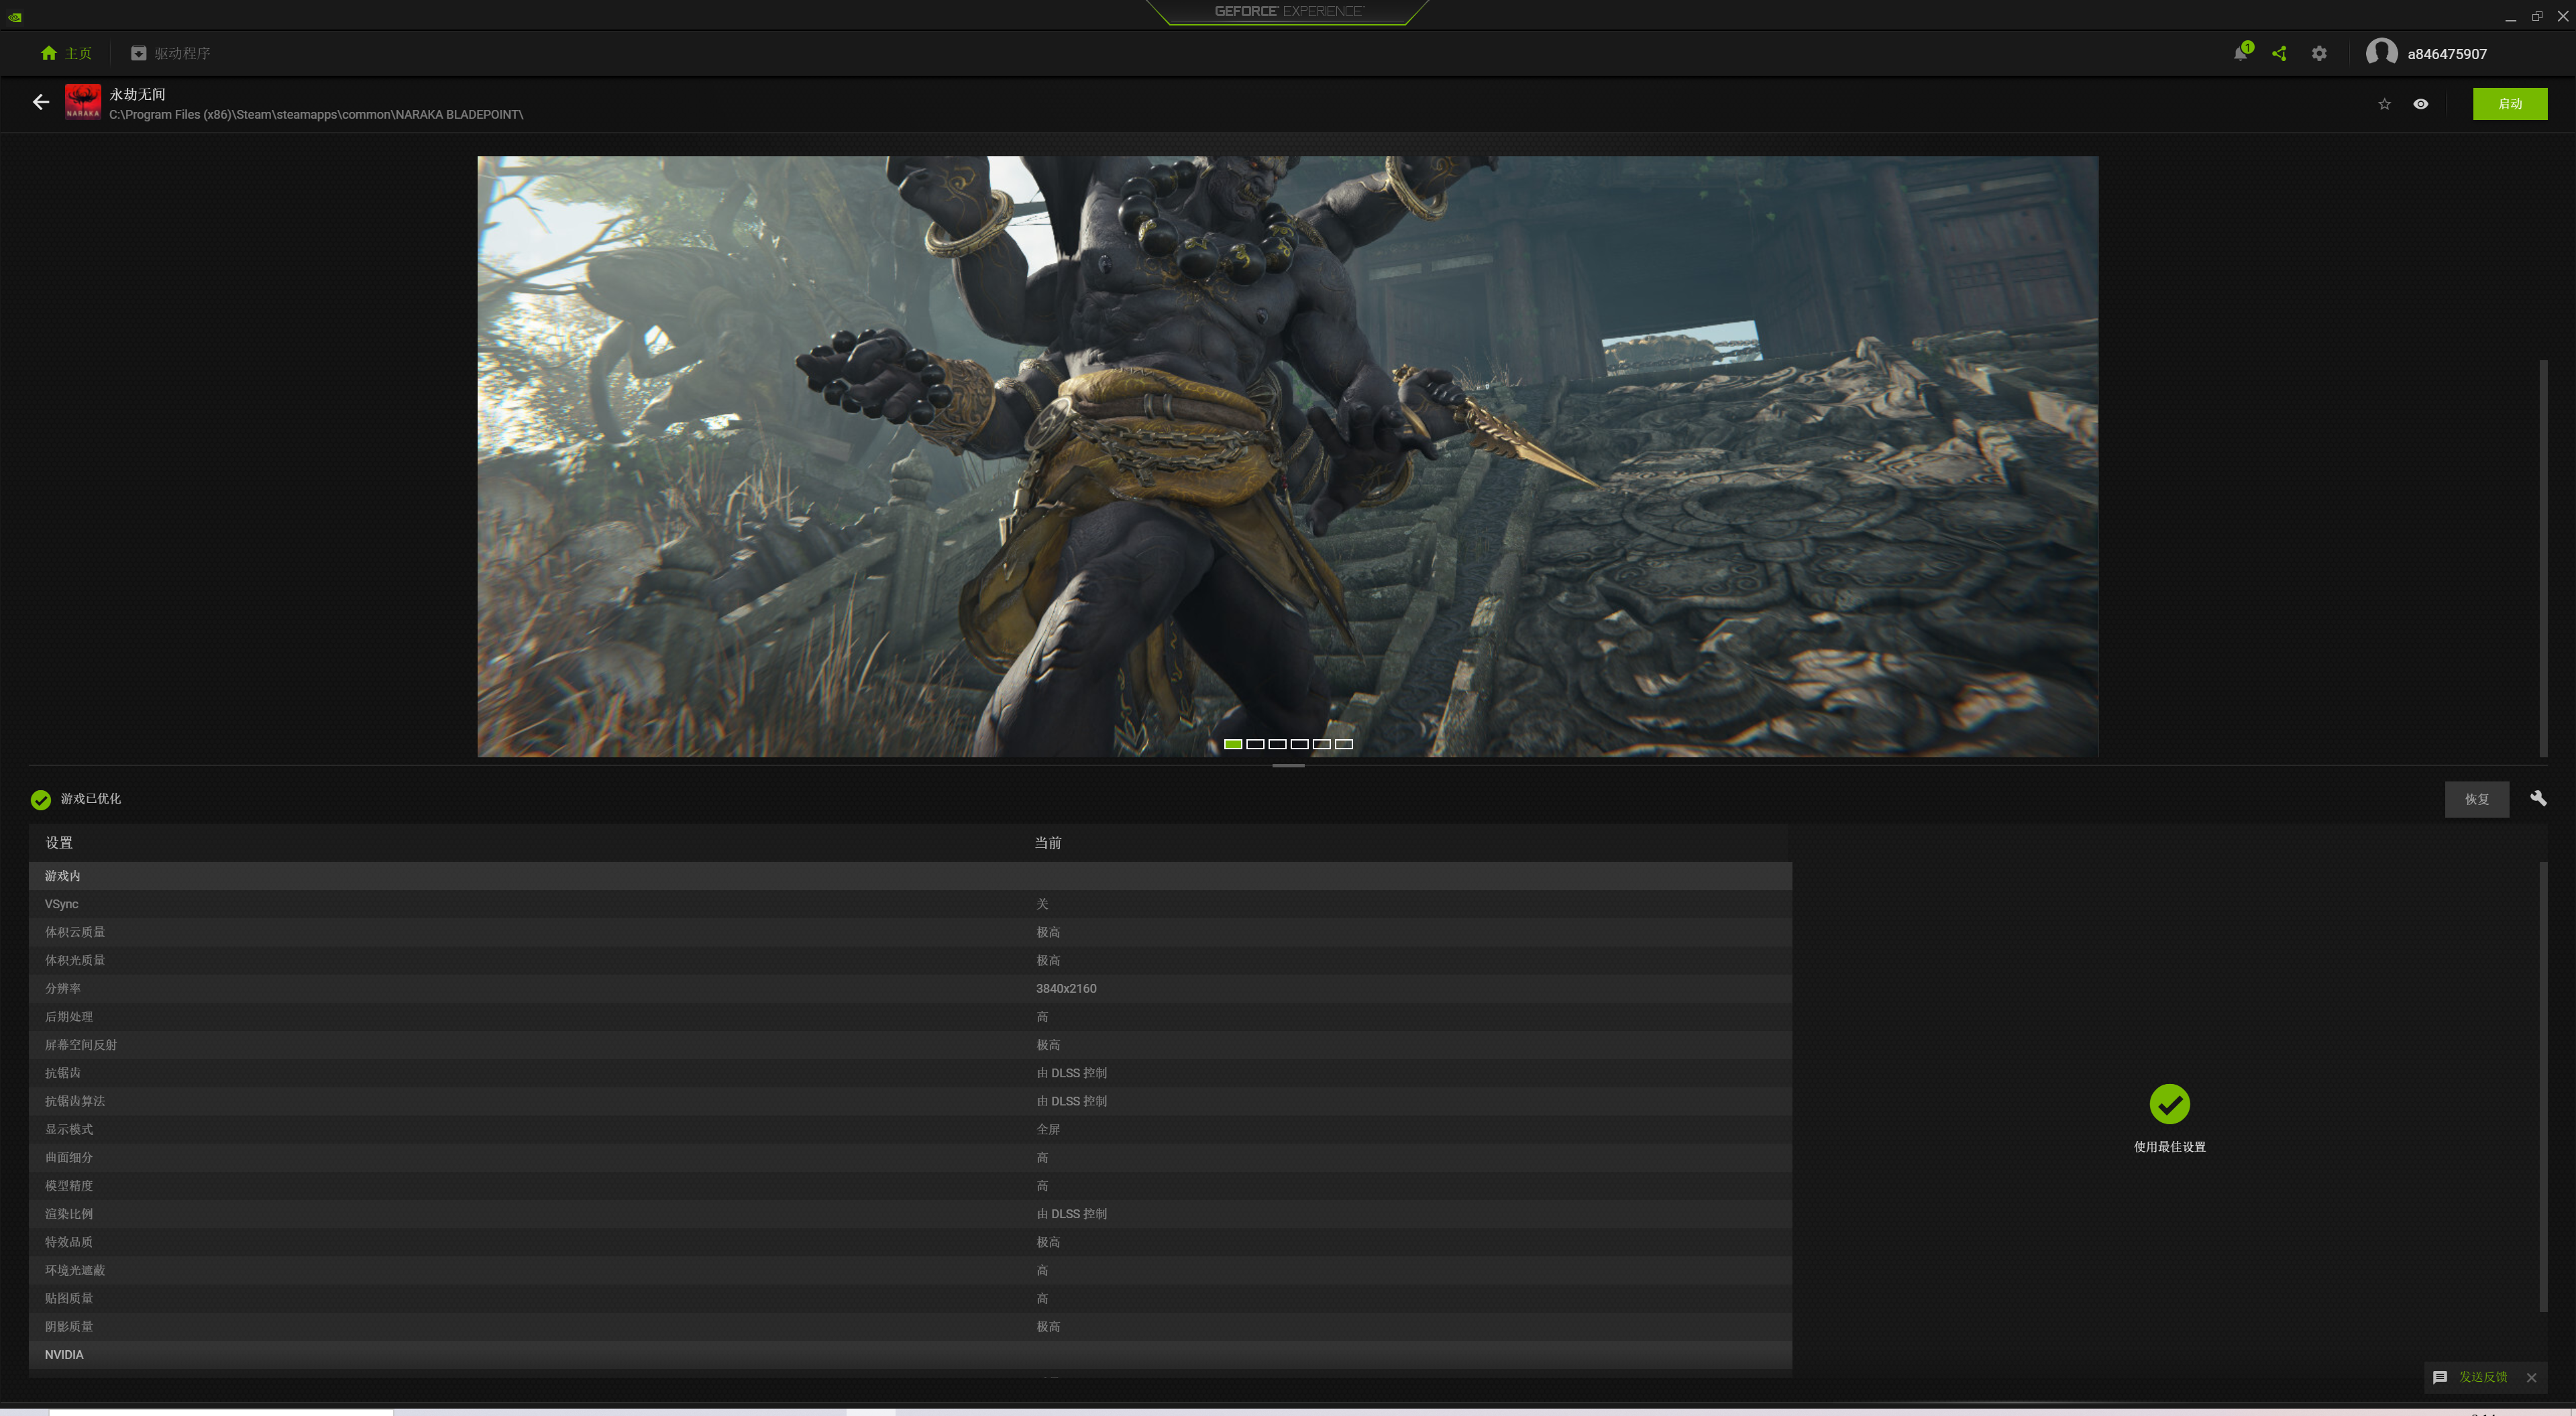Click the account name a846475907

click(2446, 54)
